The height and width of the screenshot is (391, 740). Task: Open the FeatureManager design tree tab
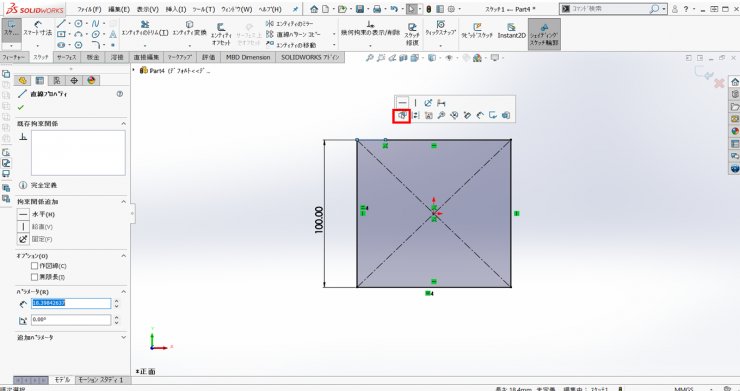[x=22, y=80]
